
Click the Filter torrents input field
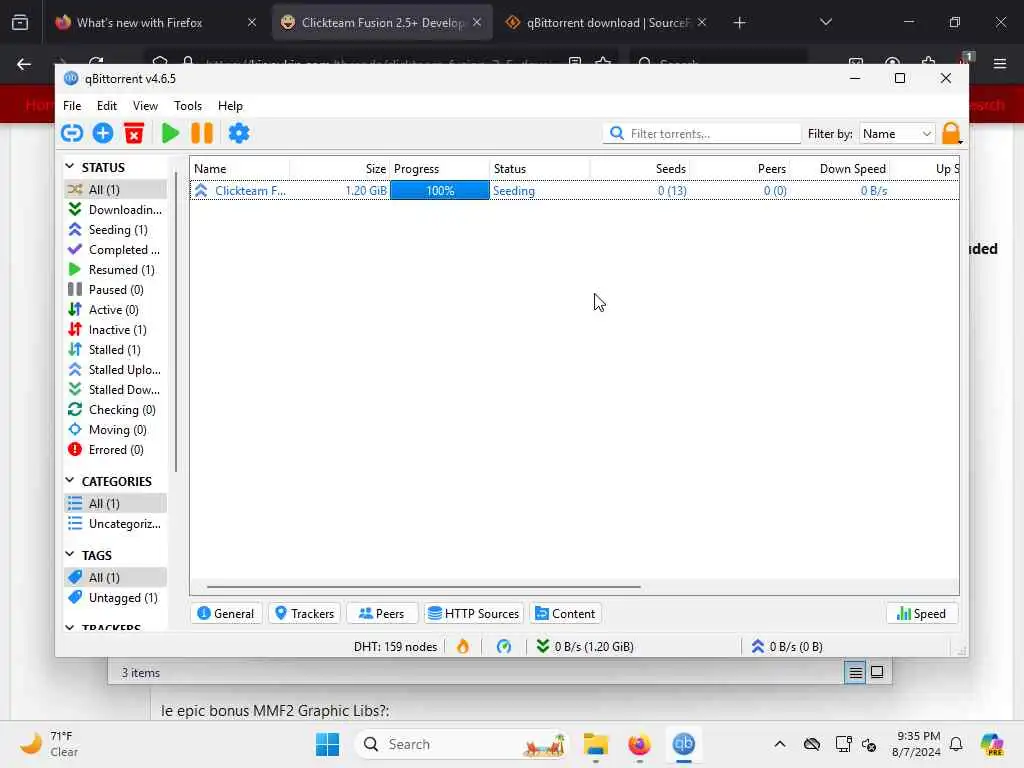click(702, 133)
